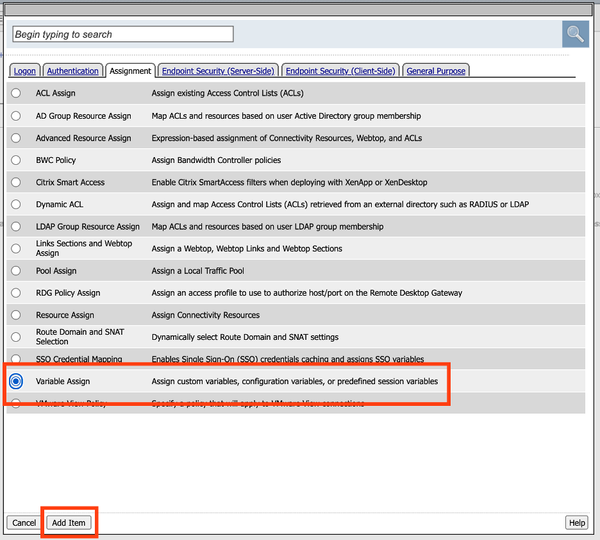Switch to Endpoint Security (Server-Side) tab
This screenshot has height=540, width=600.
click(218, 71)
